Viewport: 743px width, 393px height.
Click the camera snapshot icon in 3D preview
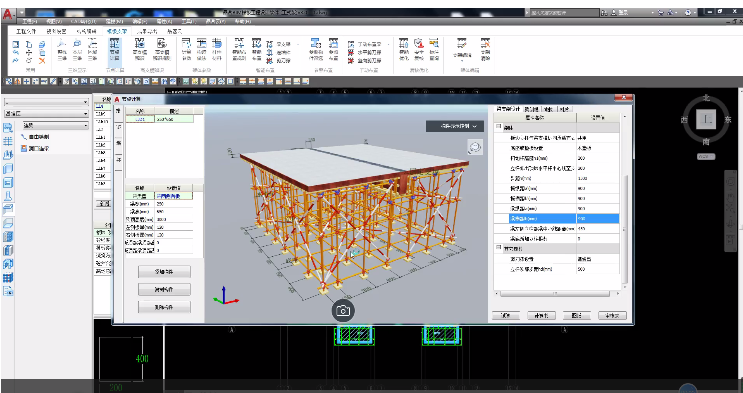[343, 311]
